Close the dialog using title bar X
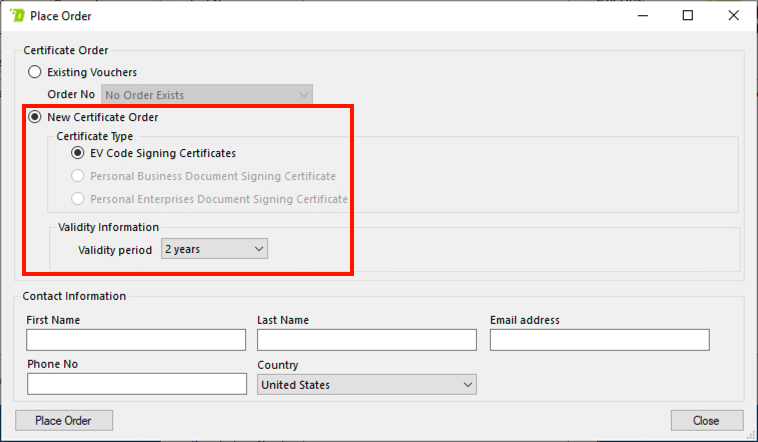This screenshot has width=758, height=442. (x=734, y=16)
